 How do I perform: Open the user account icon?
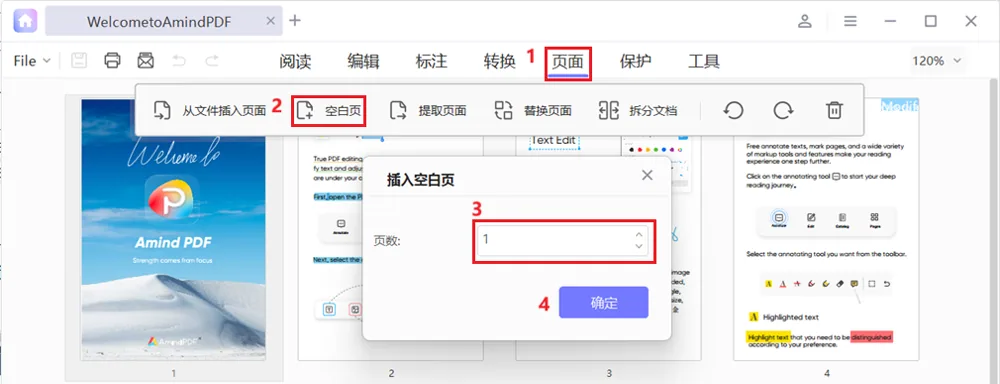point(805,21)
